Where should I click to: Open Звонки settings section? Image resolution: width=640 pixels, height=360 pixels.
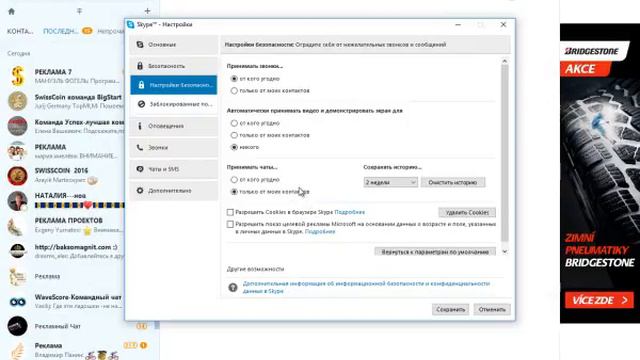174,147
